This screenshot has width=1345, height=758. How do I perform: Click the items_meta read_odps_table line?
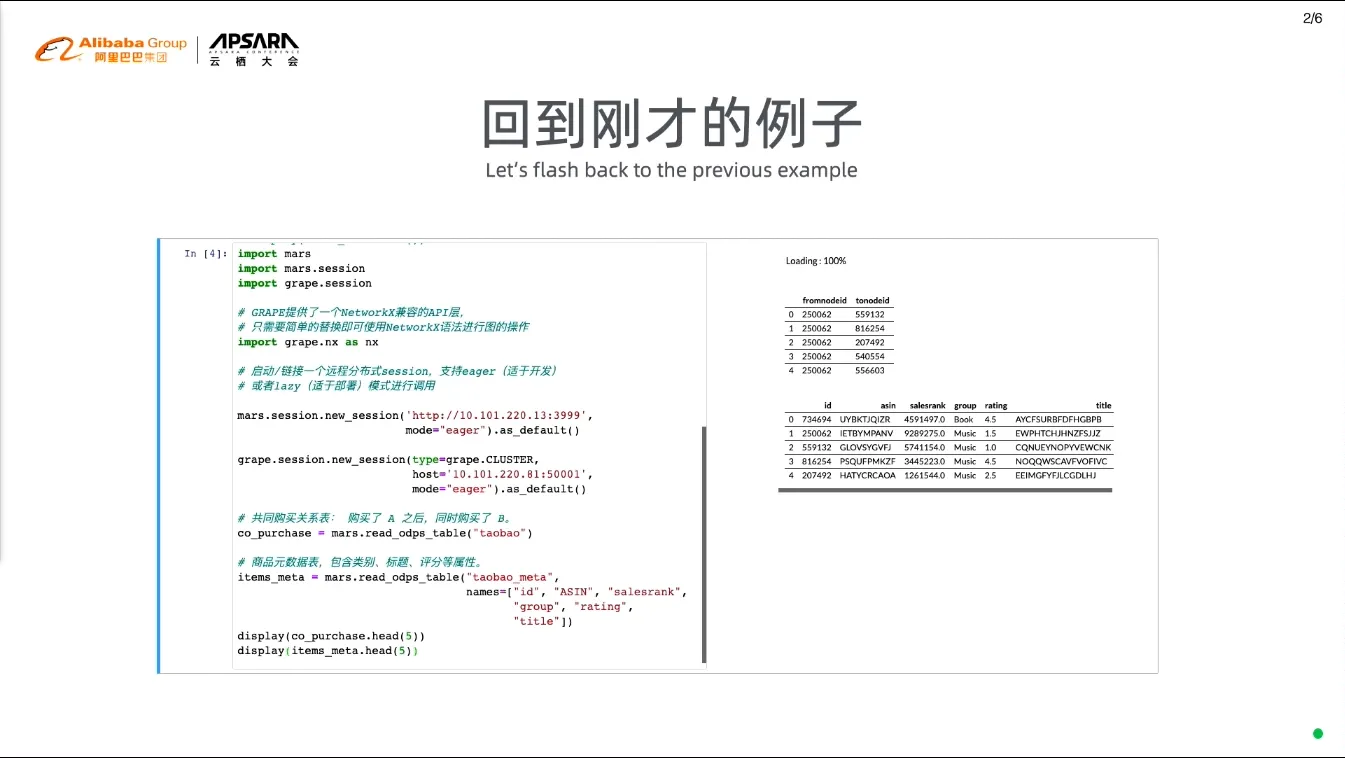pos(398,577)
